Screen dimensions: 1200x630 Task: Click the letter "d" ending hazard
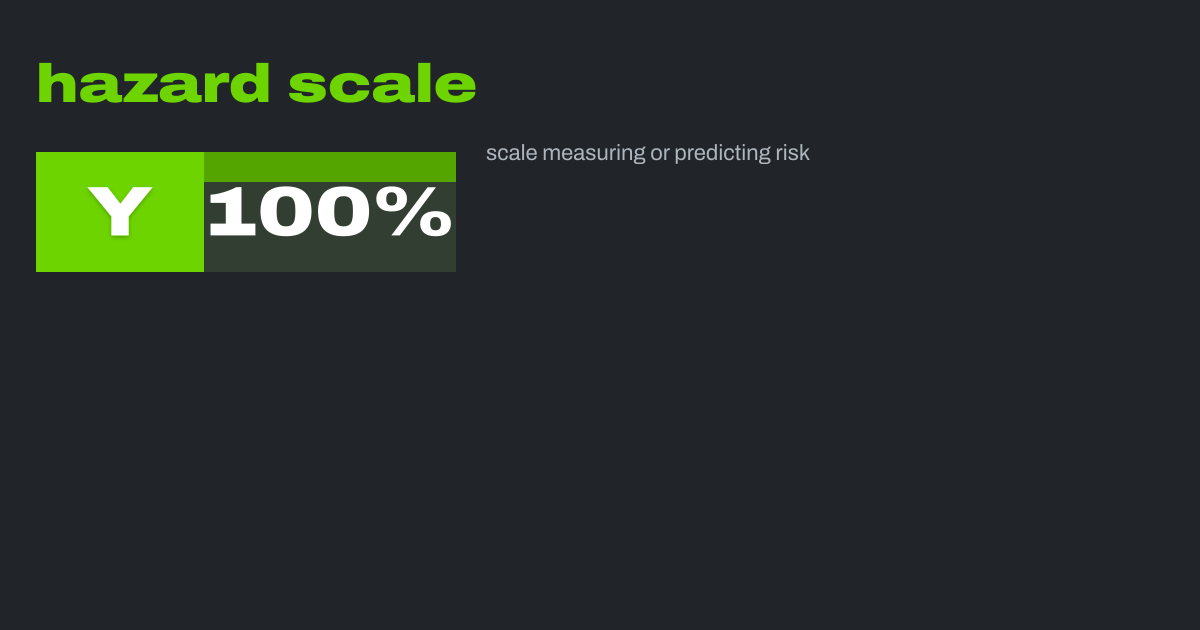click(x=250, y=84)
